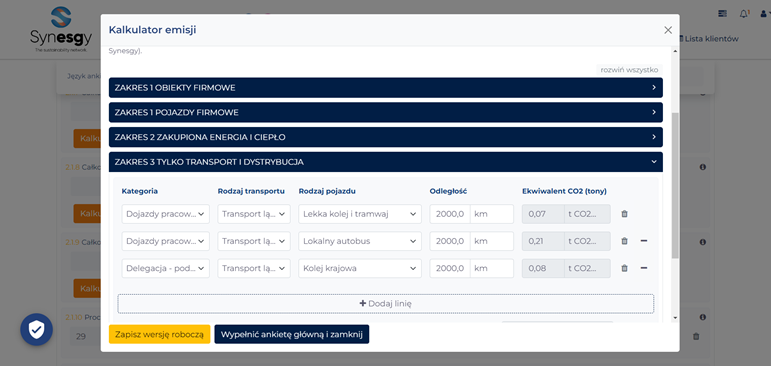Open the list view icon in header
Image resolution: width=771 pixels, height=366 pixels.
[x=722, y=14]
